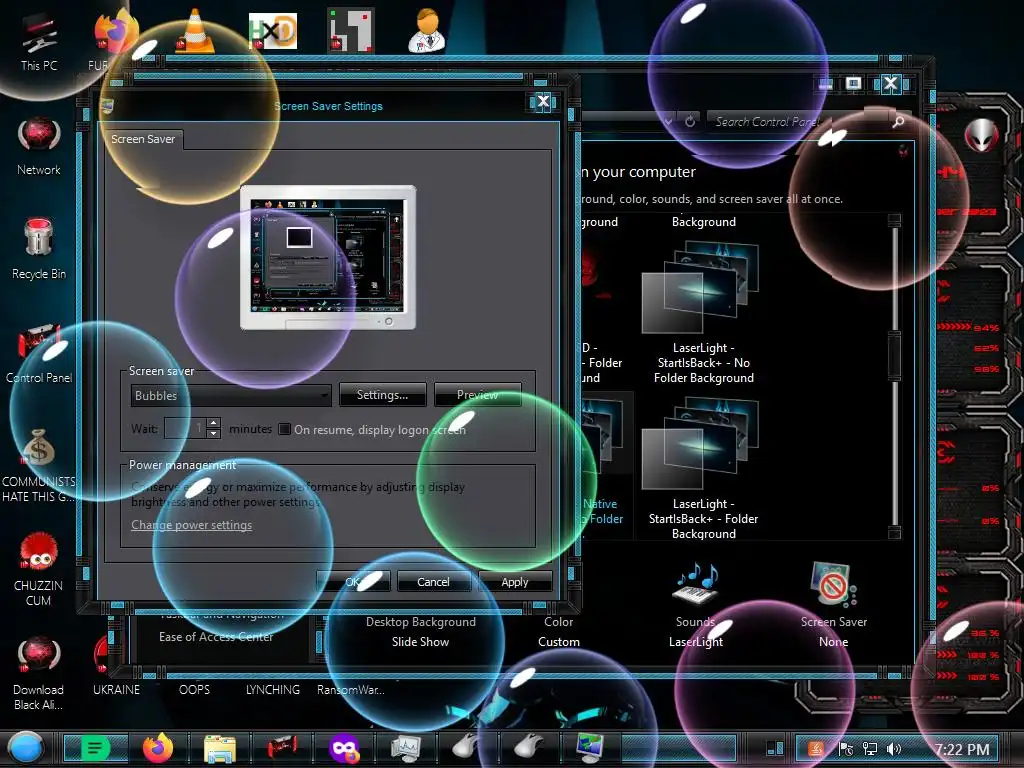Open the volume speaker tray icon
1024x768 pixels.
[x=894, y=749]
